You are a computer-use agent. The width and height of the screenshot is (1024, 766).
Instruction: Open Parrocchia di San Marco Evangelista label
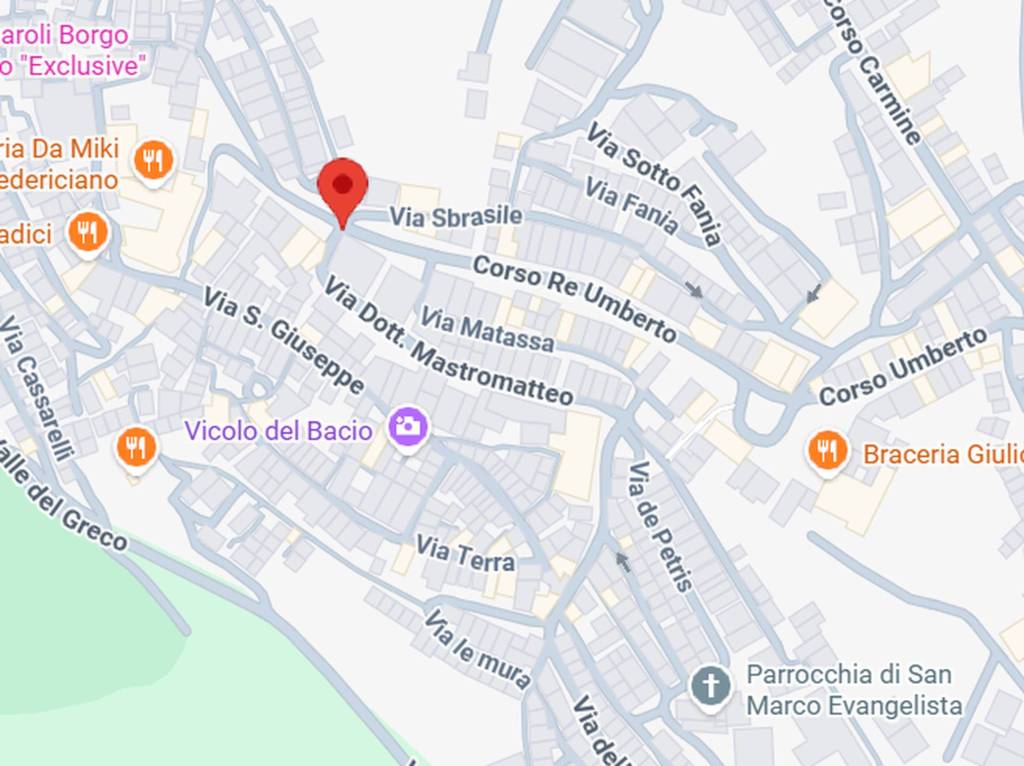(854, 690)
